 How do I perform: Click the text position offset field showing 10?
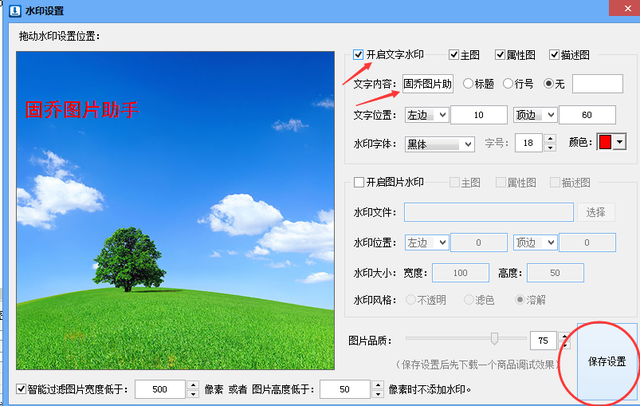(x=479, y=115)
